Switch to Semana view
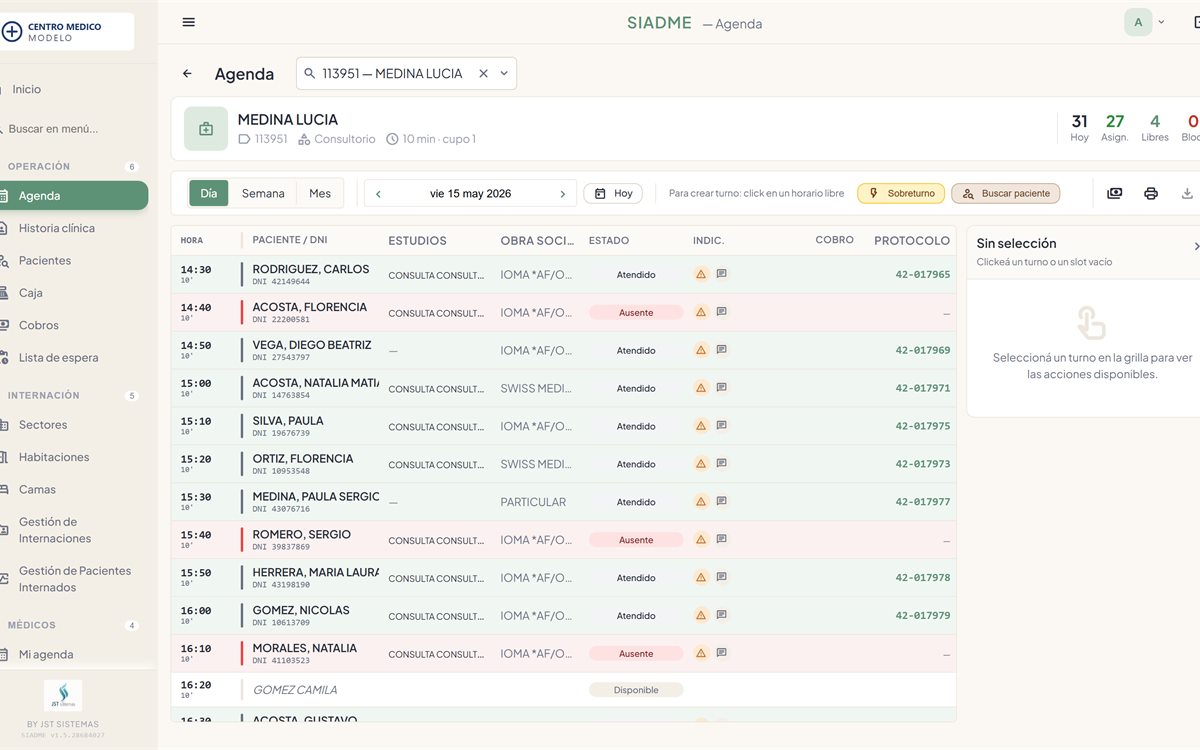 pyautogui.click(x=263, y=193)
